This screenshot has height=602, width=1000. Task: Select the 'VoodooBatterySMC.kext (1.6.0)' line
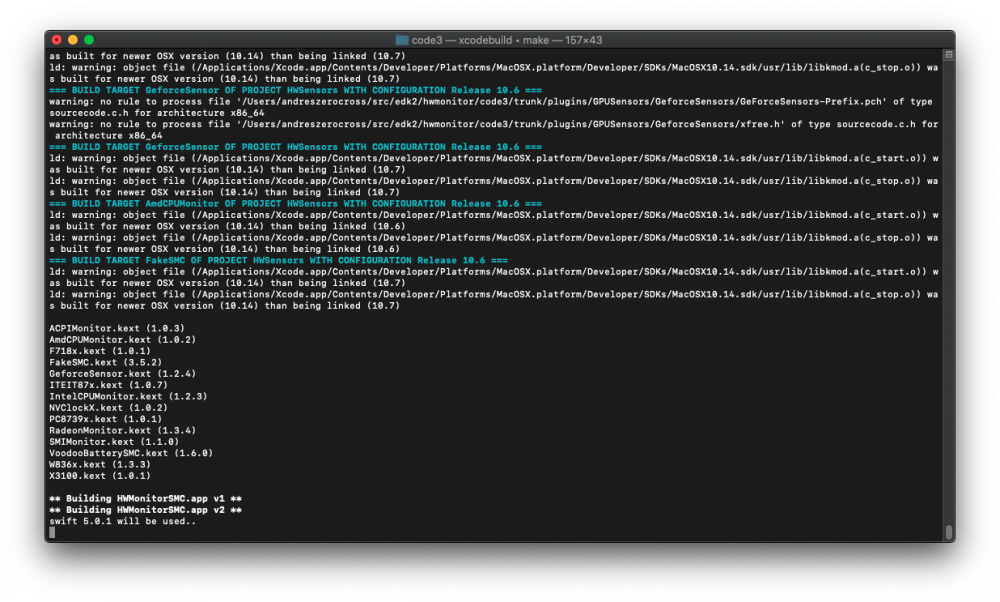pos(131,453)
